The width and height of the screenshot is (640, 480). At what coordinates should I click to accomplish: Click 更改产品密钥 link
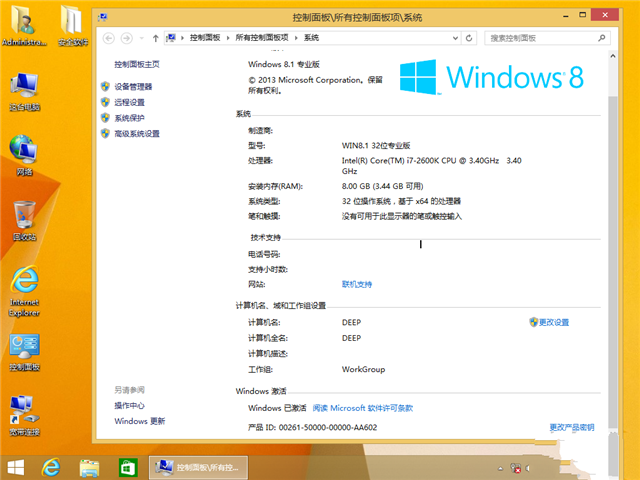tap(572, 427)
